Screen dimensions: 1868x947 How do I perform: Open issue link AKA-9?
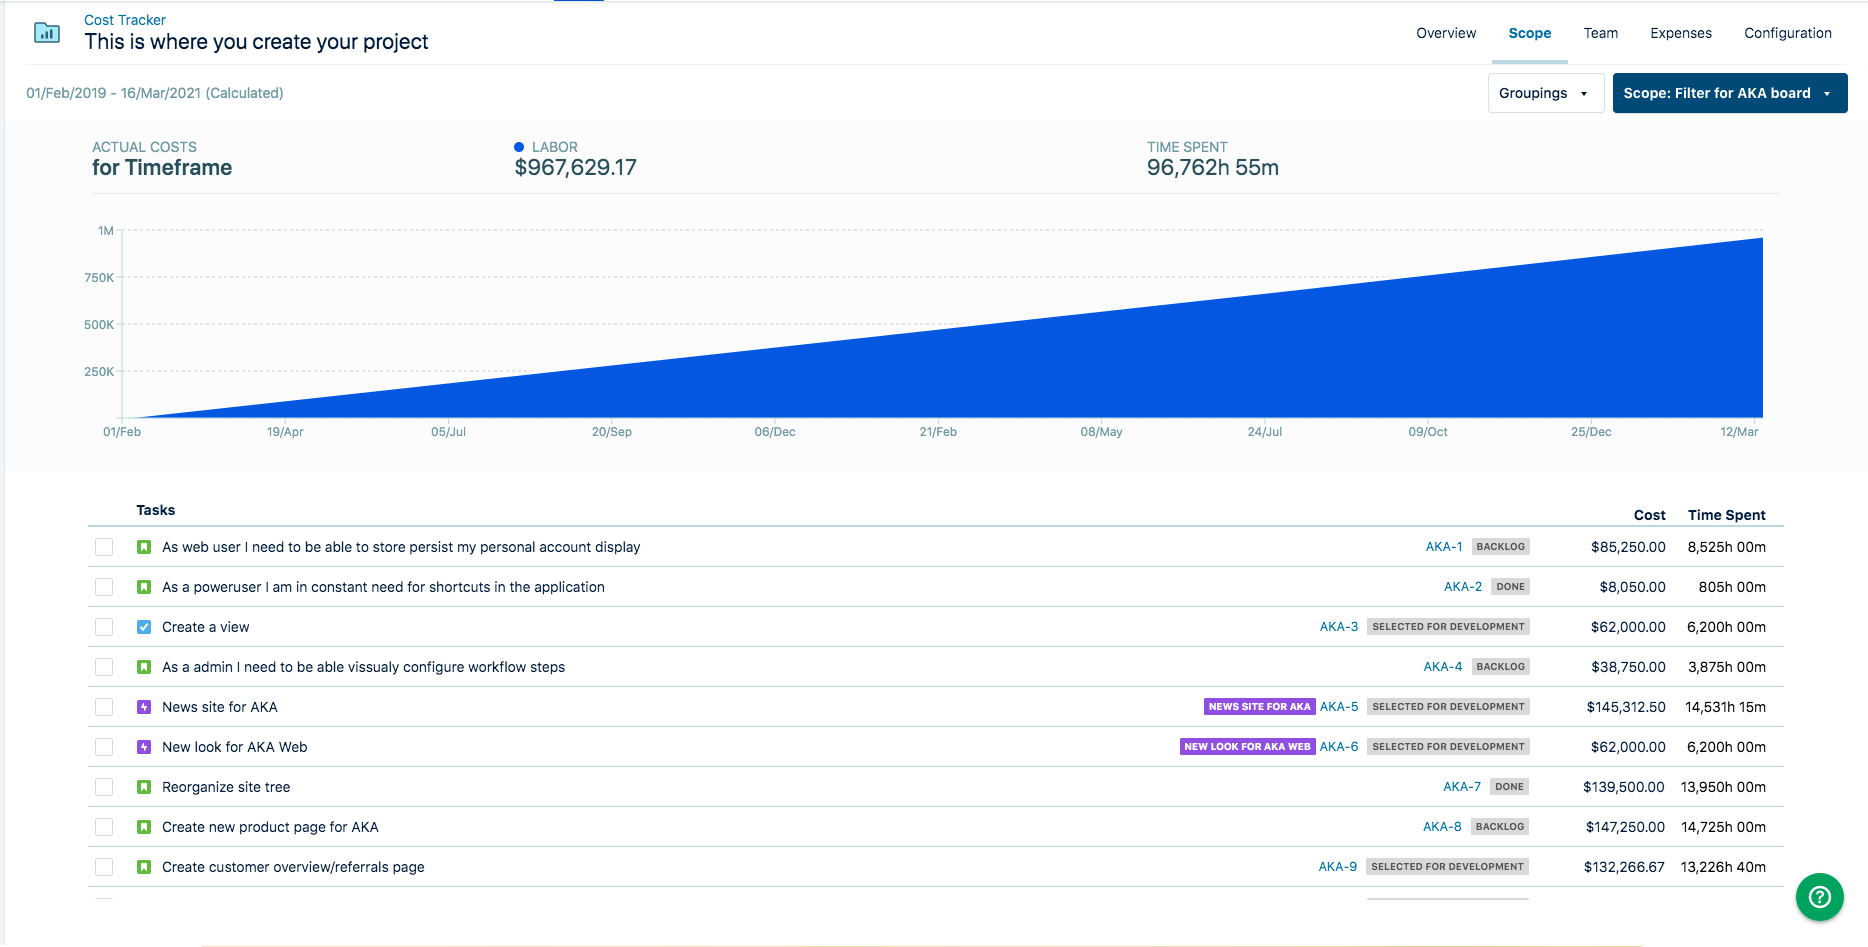click(x=1338, y=867)
